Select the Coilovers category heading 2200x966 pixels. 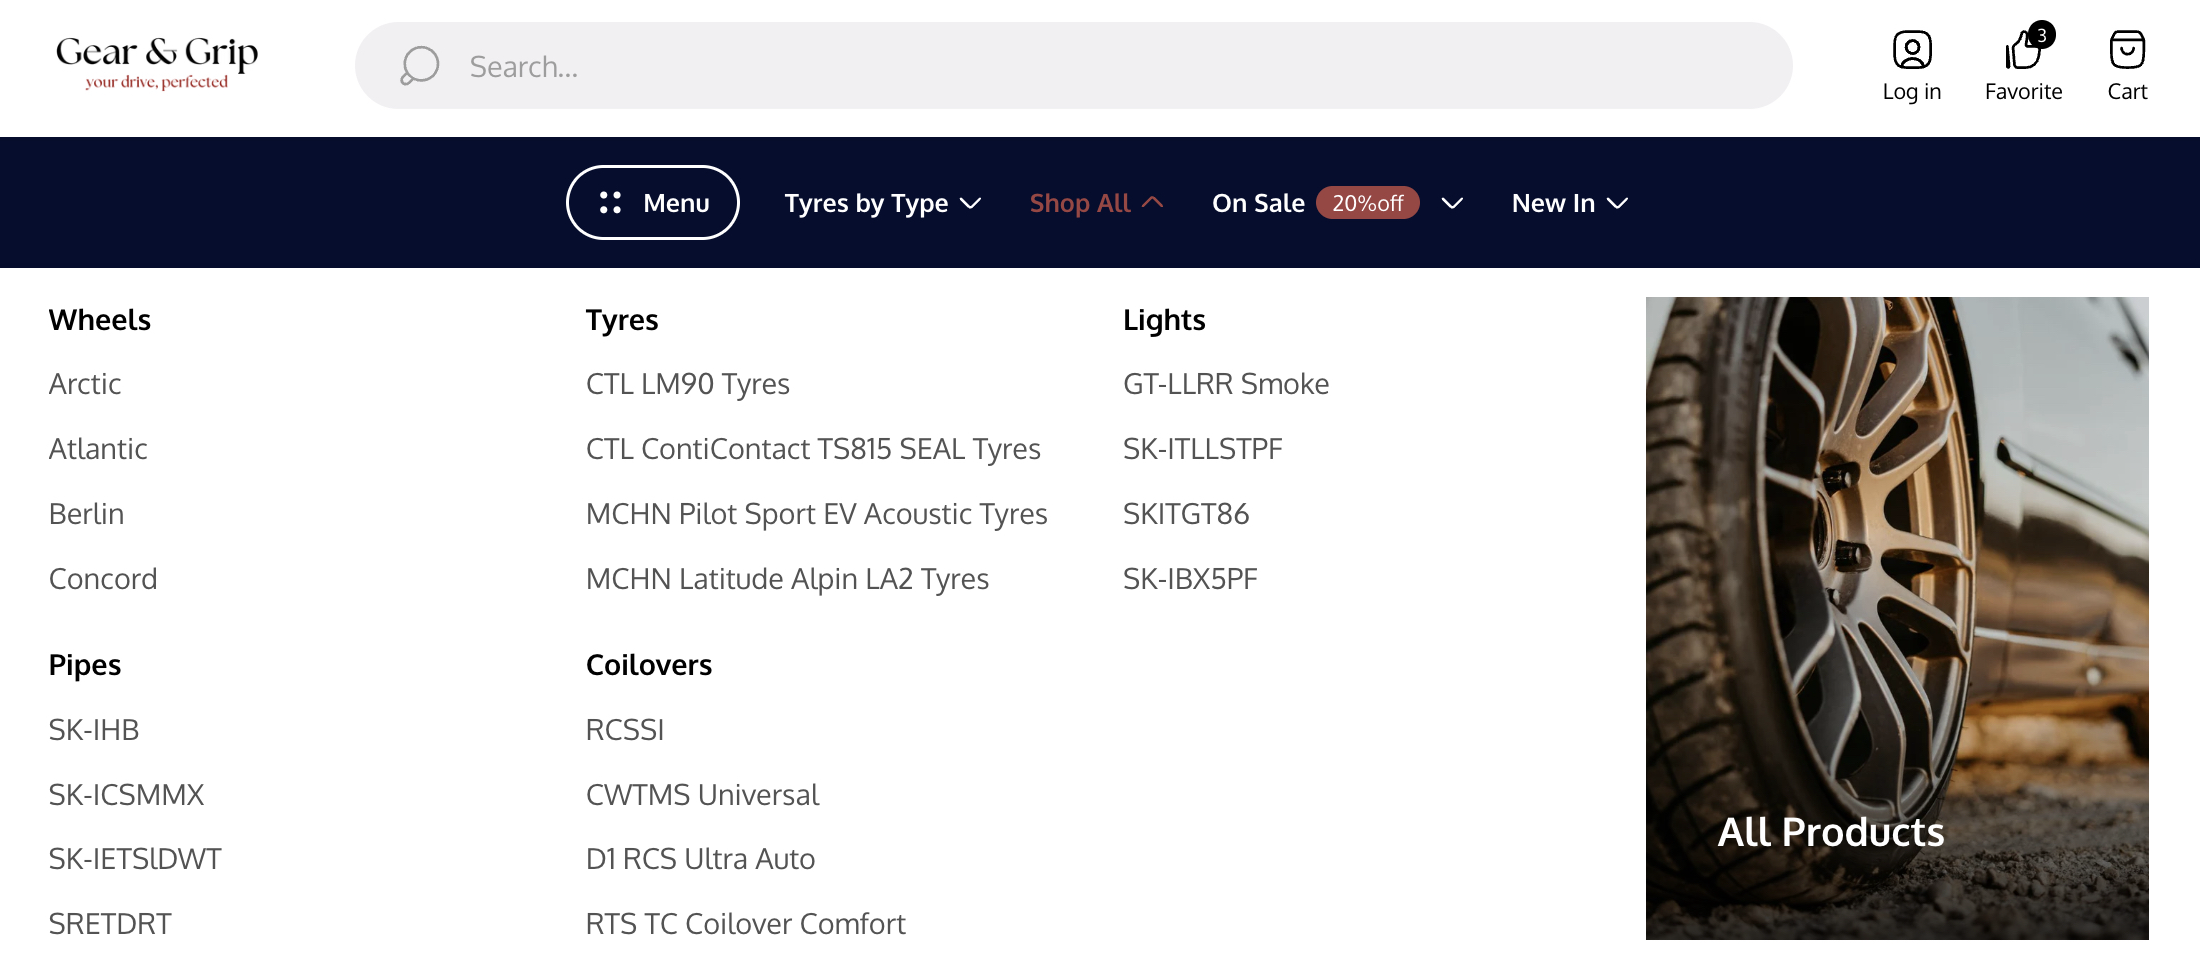(648, 665)
